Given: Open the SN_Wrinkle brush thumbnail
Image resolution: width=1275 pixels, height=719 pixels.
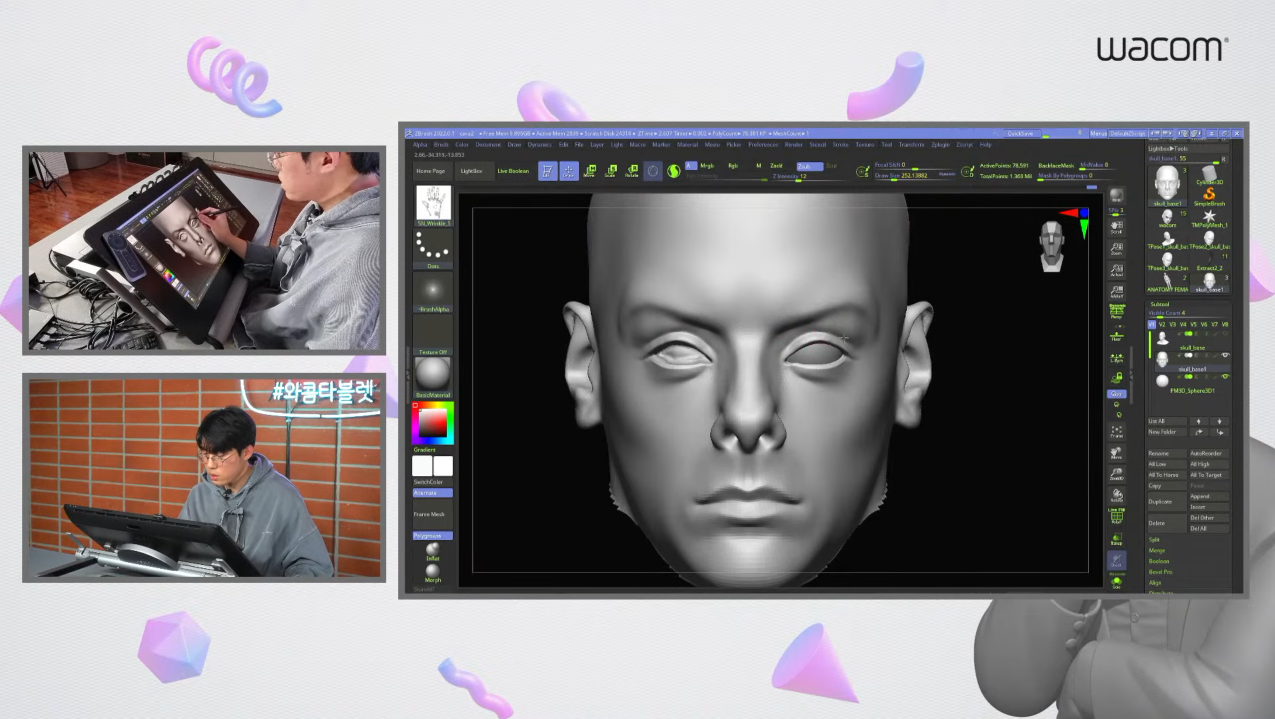Looking at the screenshot, I should [433, 206].
